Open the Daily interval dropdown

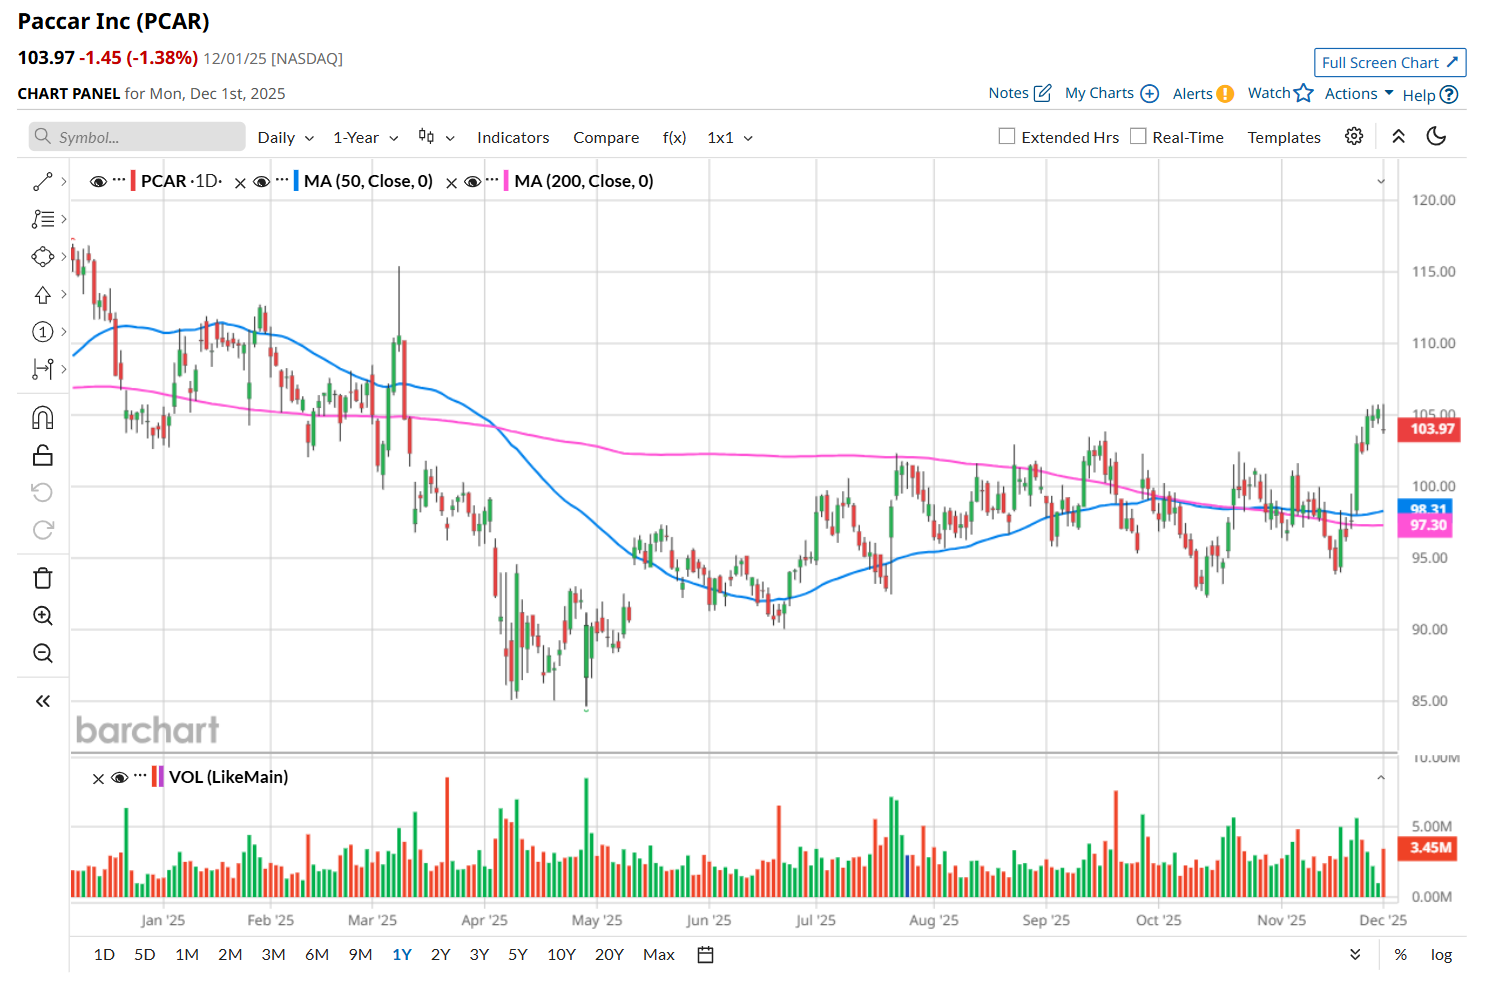285,138
